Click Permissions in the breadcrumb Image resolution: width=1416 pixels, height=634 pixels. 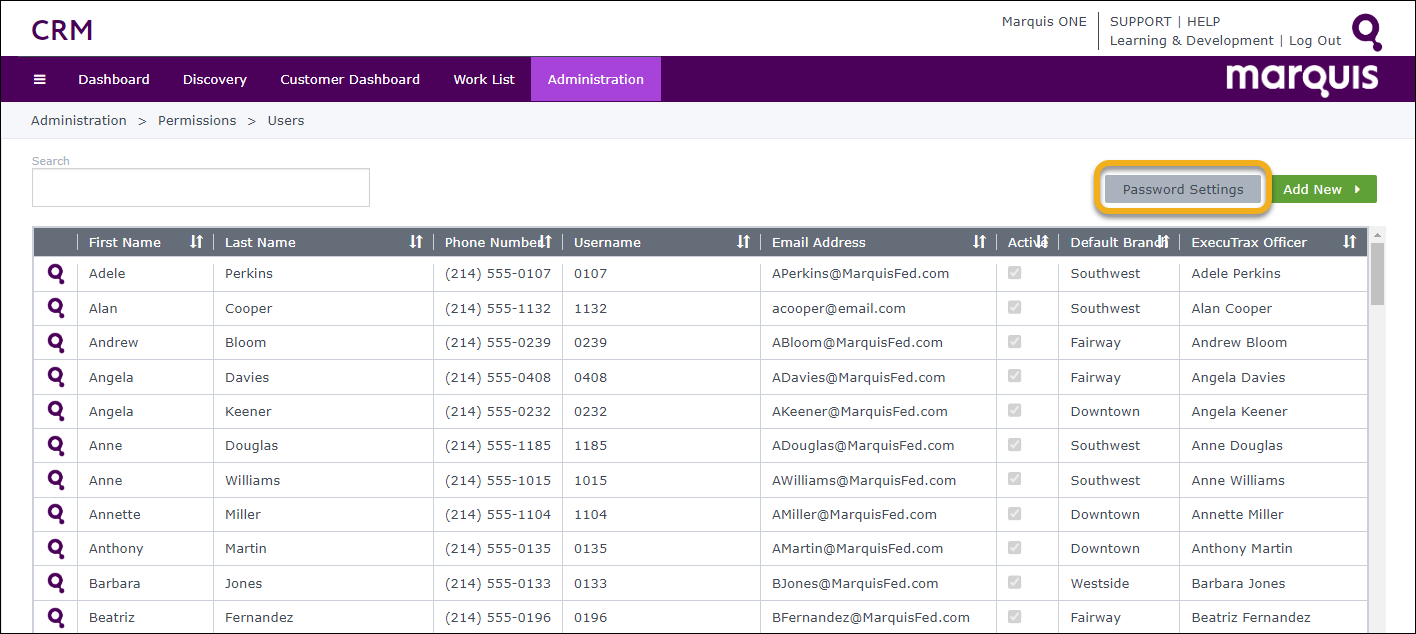(197, 120)
